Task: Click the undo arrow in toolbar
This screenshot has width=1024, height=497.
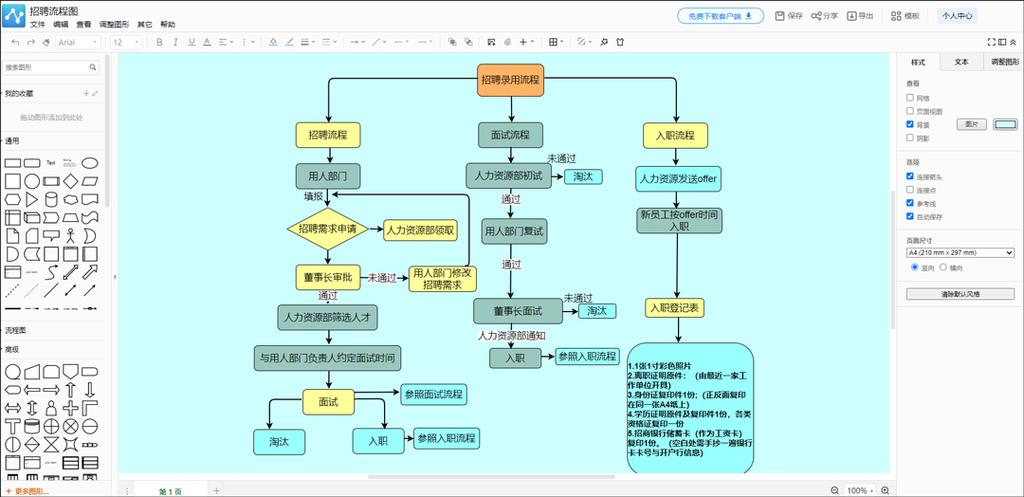Action: 16,42
